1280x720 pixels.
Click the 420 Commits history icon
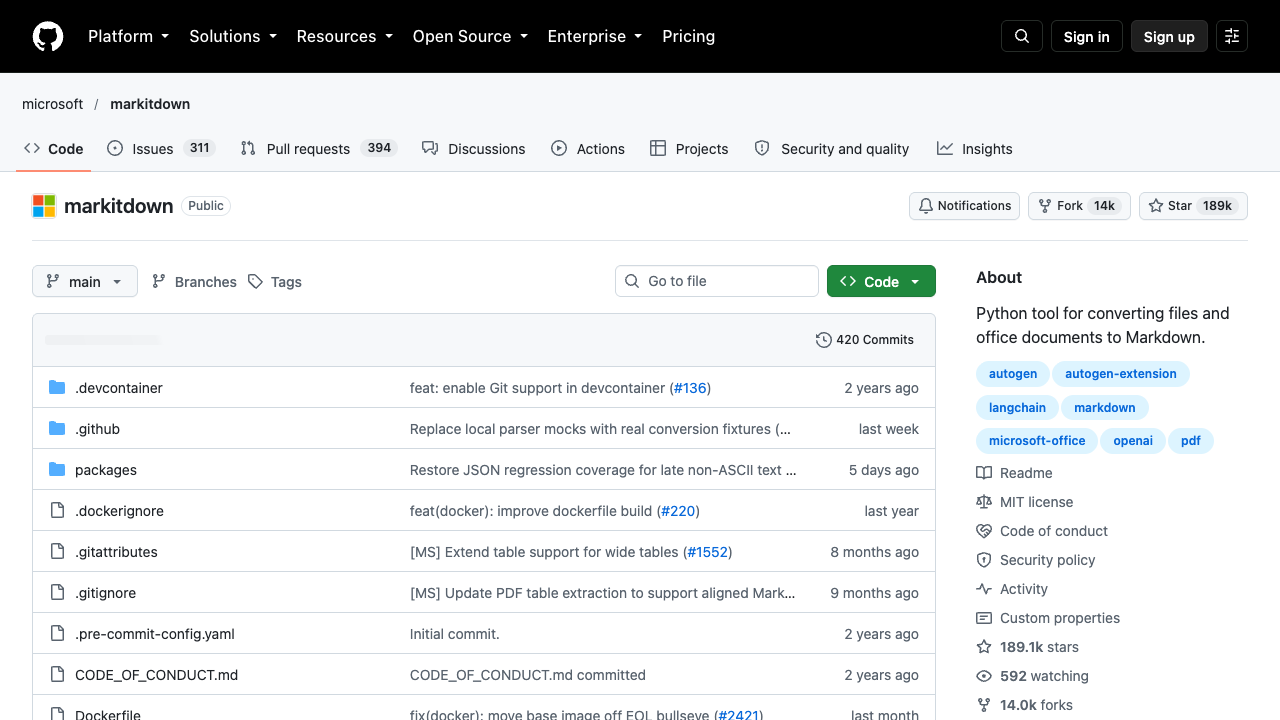click(x=824, y=340)
